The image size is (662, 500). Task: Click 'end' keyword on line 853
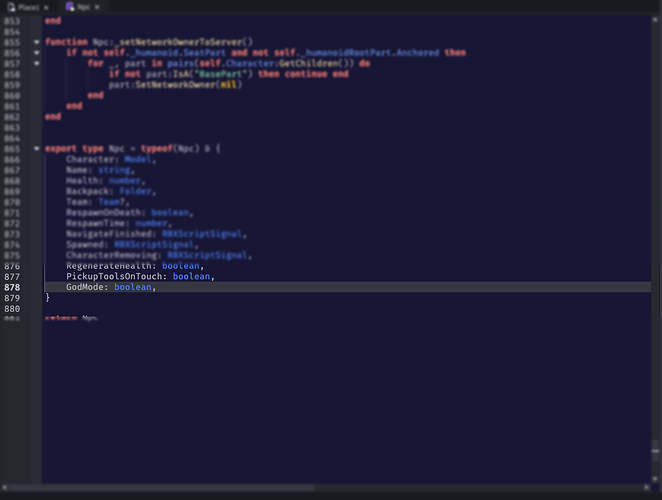tap(53, 21)
